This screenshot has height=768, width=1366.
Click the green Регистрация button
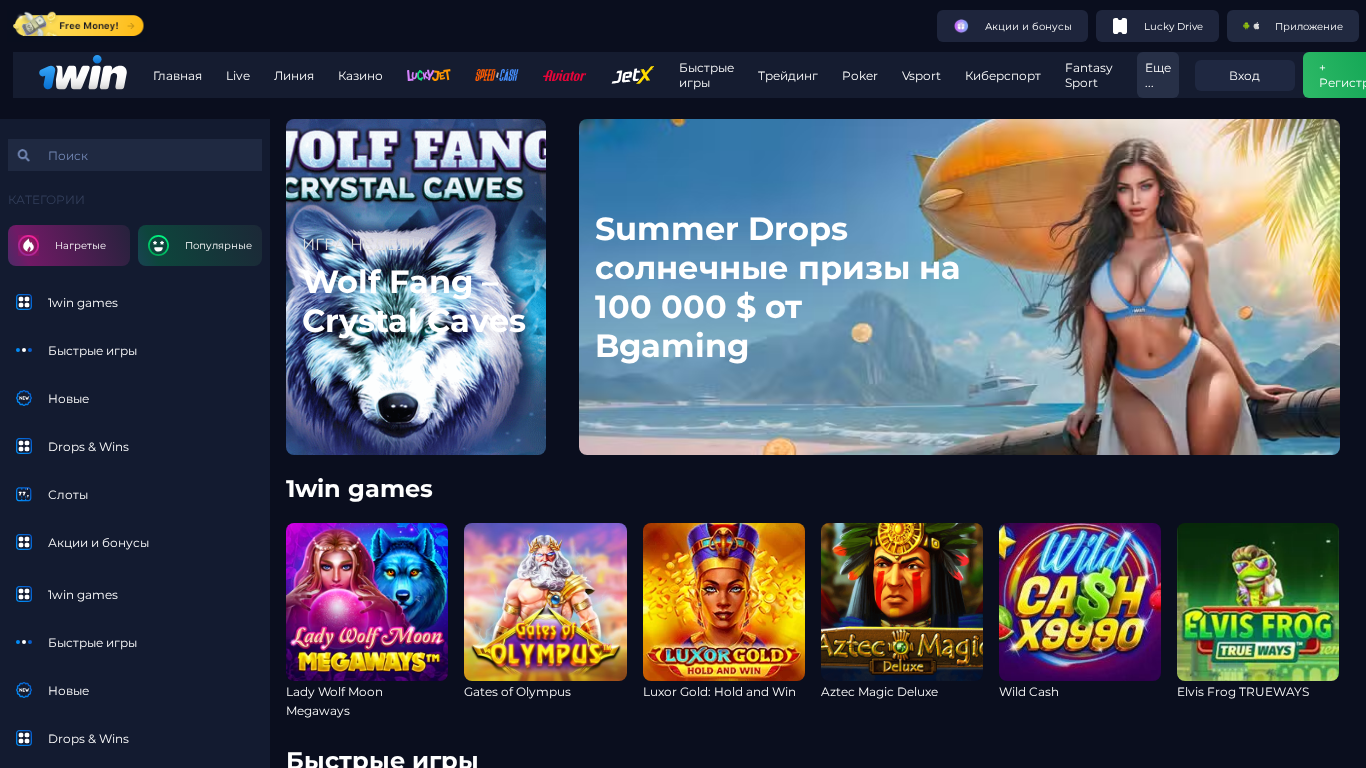(x=1335, y=75)
